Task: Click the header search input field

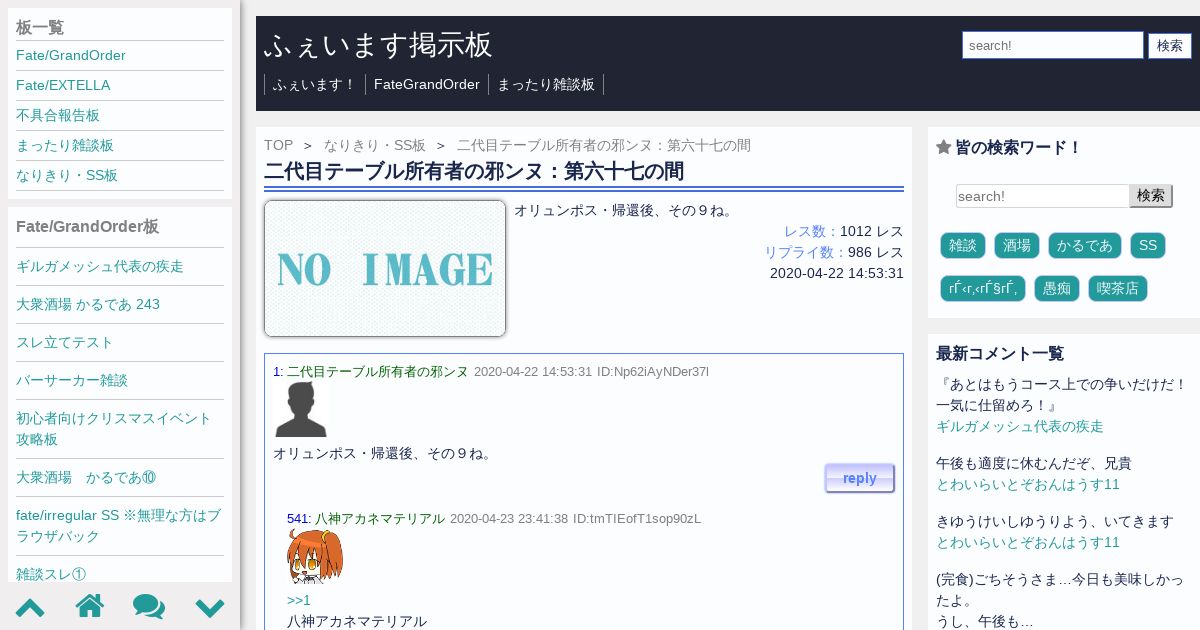Action: click(1053, 45)
